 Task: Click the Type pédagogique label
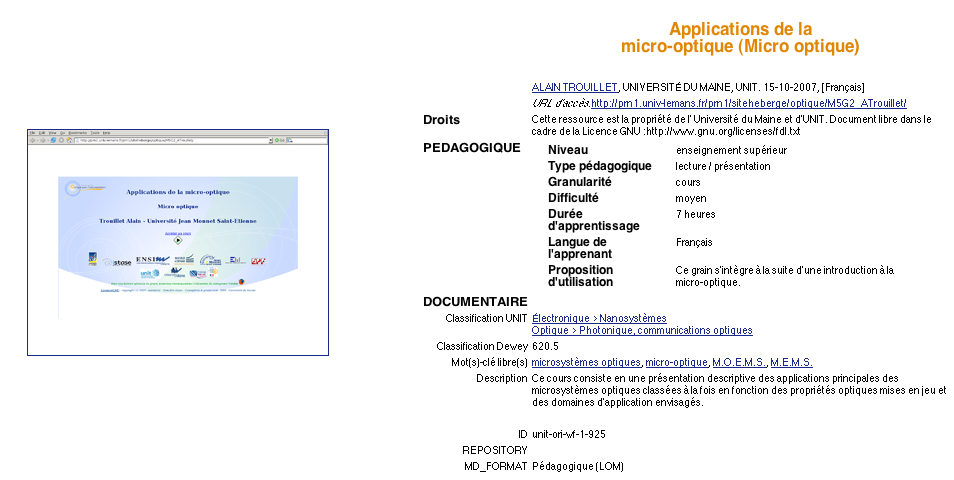pyautogui.click(x=599, y=166)
